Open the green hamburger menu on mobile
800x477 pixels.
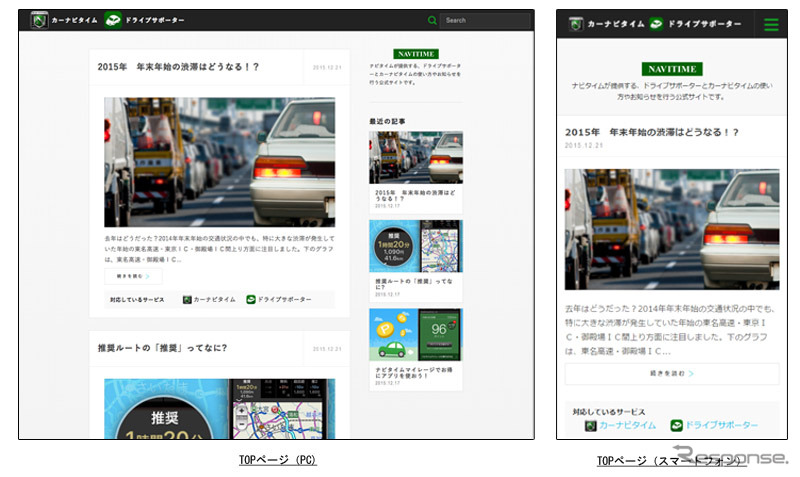click(x=771, y=25)
